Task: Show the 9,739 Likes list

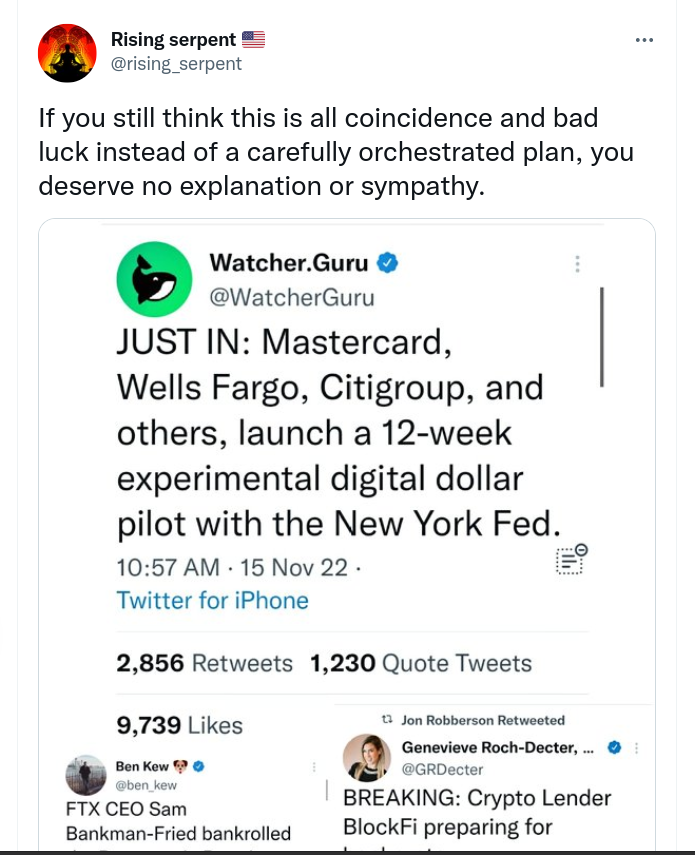Action: click(x=180, y=725)
